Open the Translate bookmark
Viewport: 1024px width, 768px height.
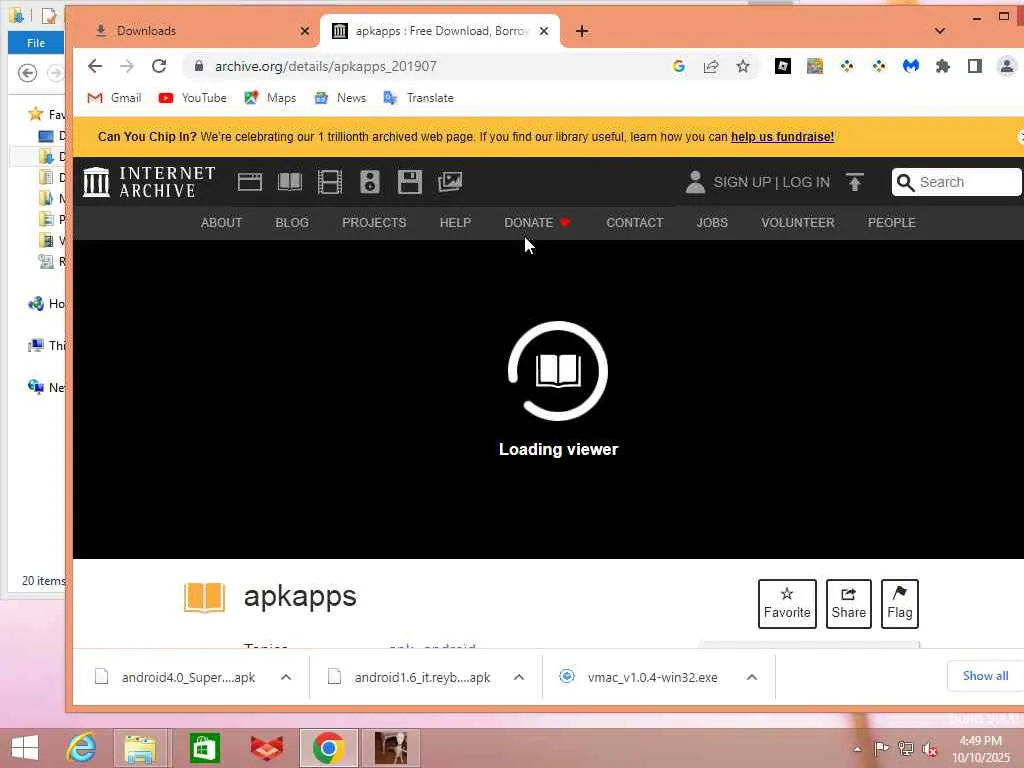pos(419,98)
